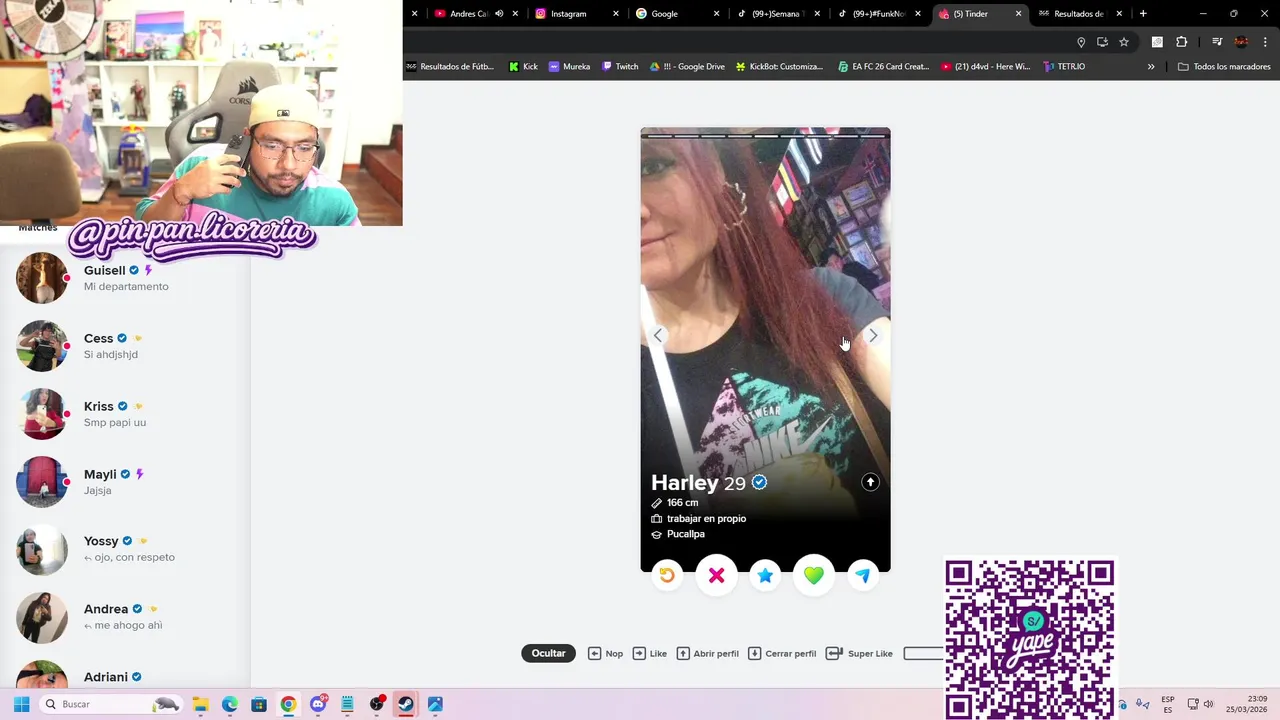This screenshot has width=1280, height=720.
Task: Click the Ocultar button
Action: pyautogui.click(x=548, y=653)
